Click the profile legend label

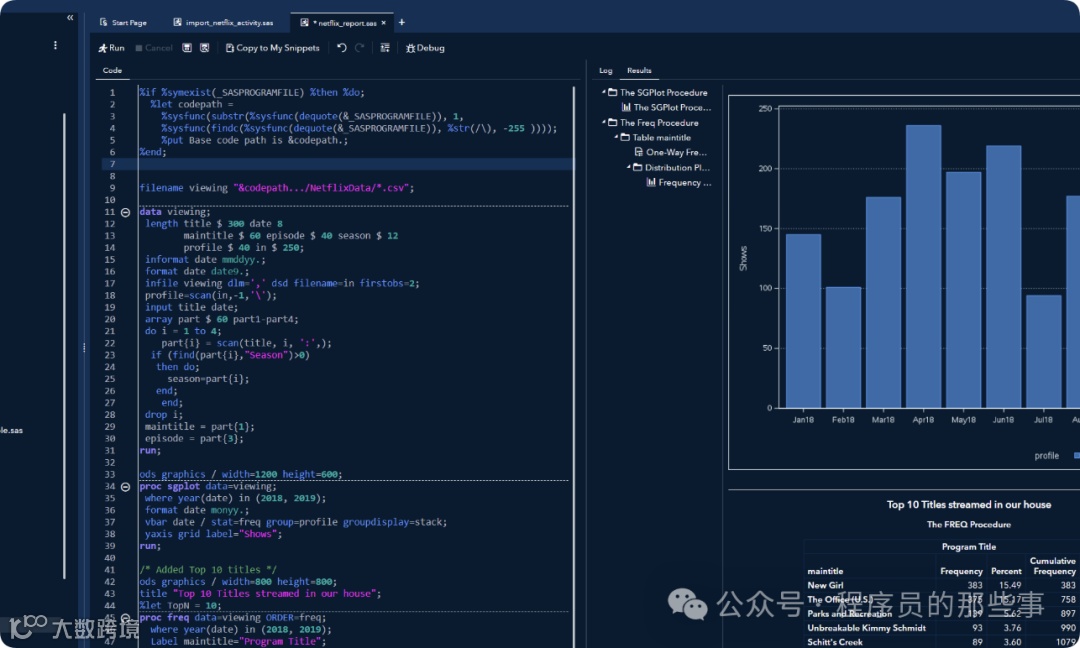click(1046, 456)
